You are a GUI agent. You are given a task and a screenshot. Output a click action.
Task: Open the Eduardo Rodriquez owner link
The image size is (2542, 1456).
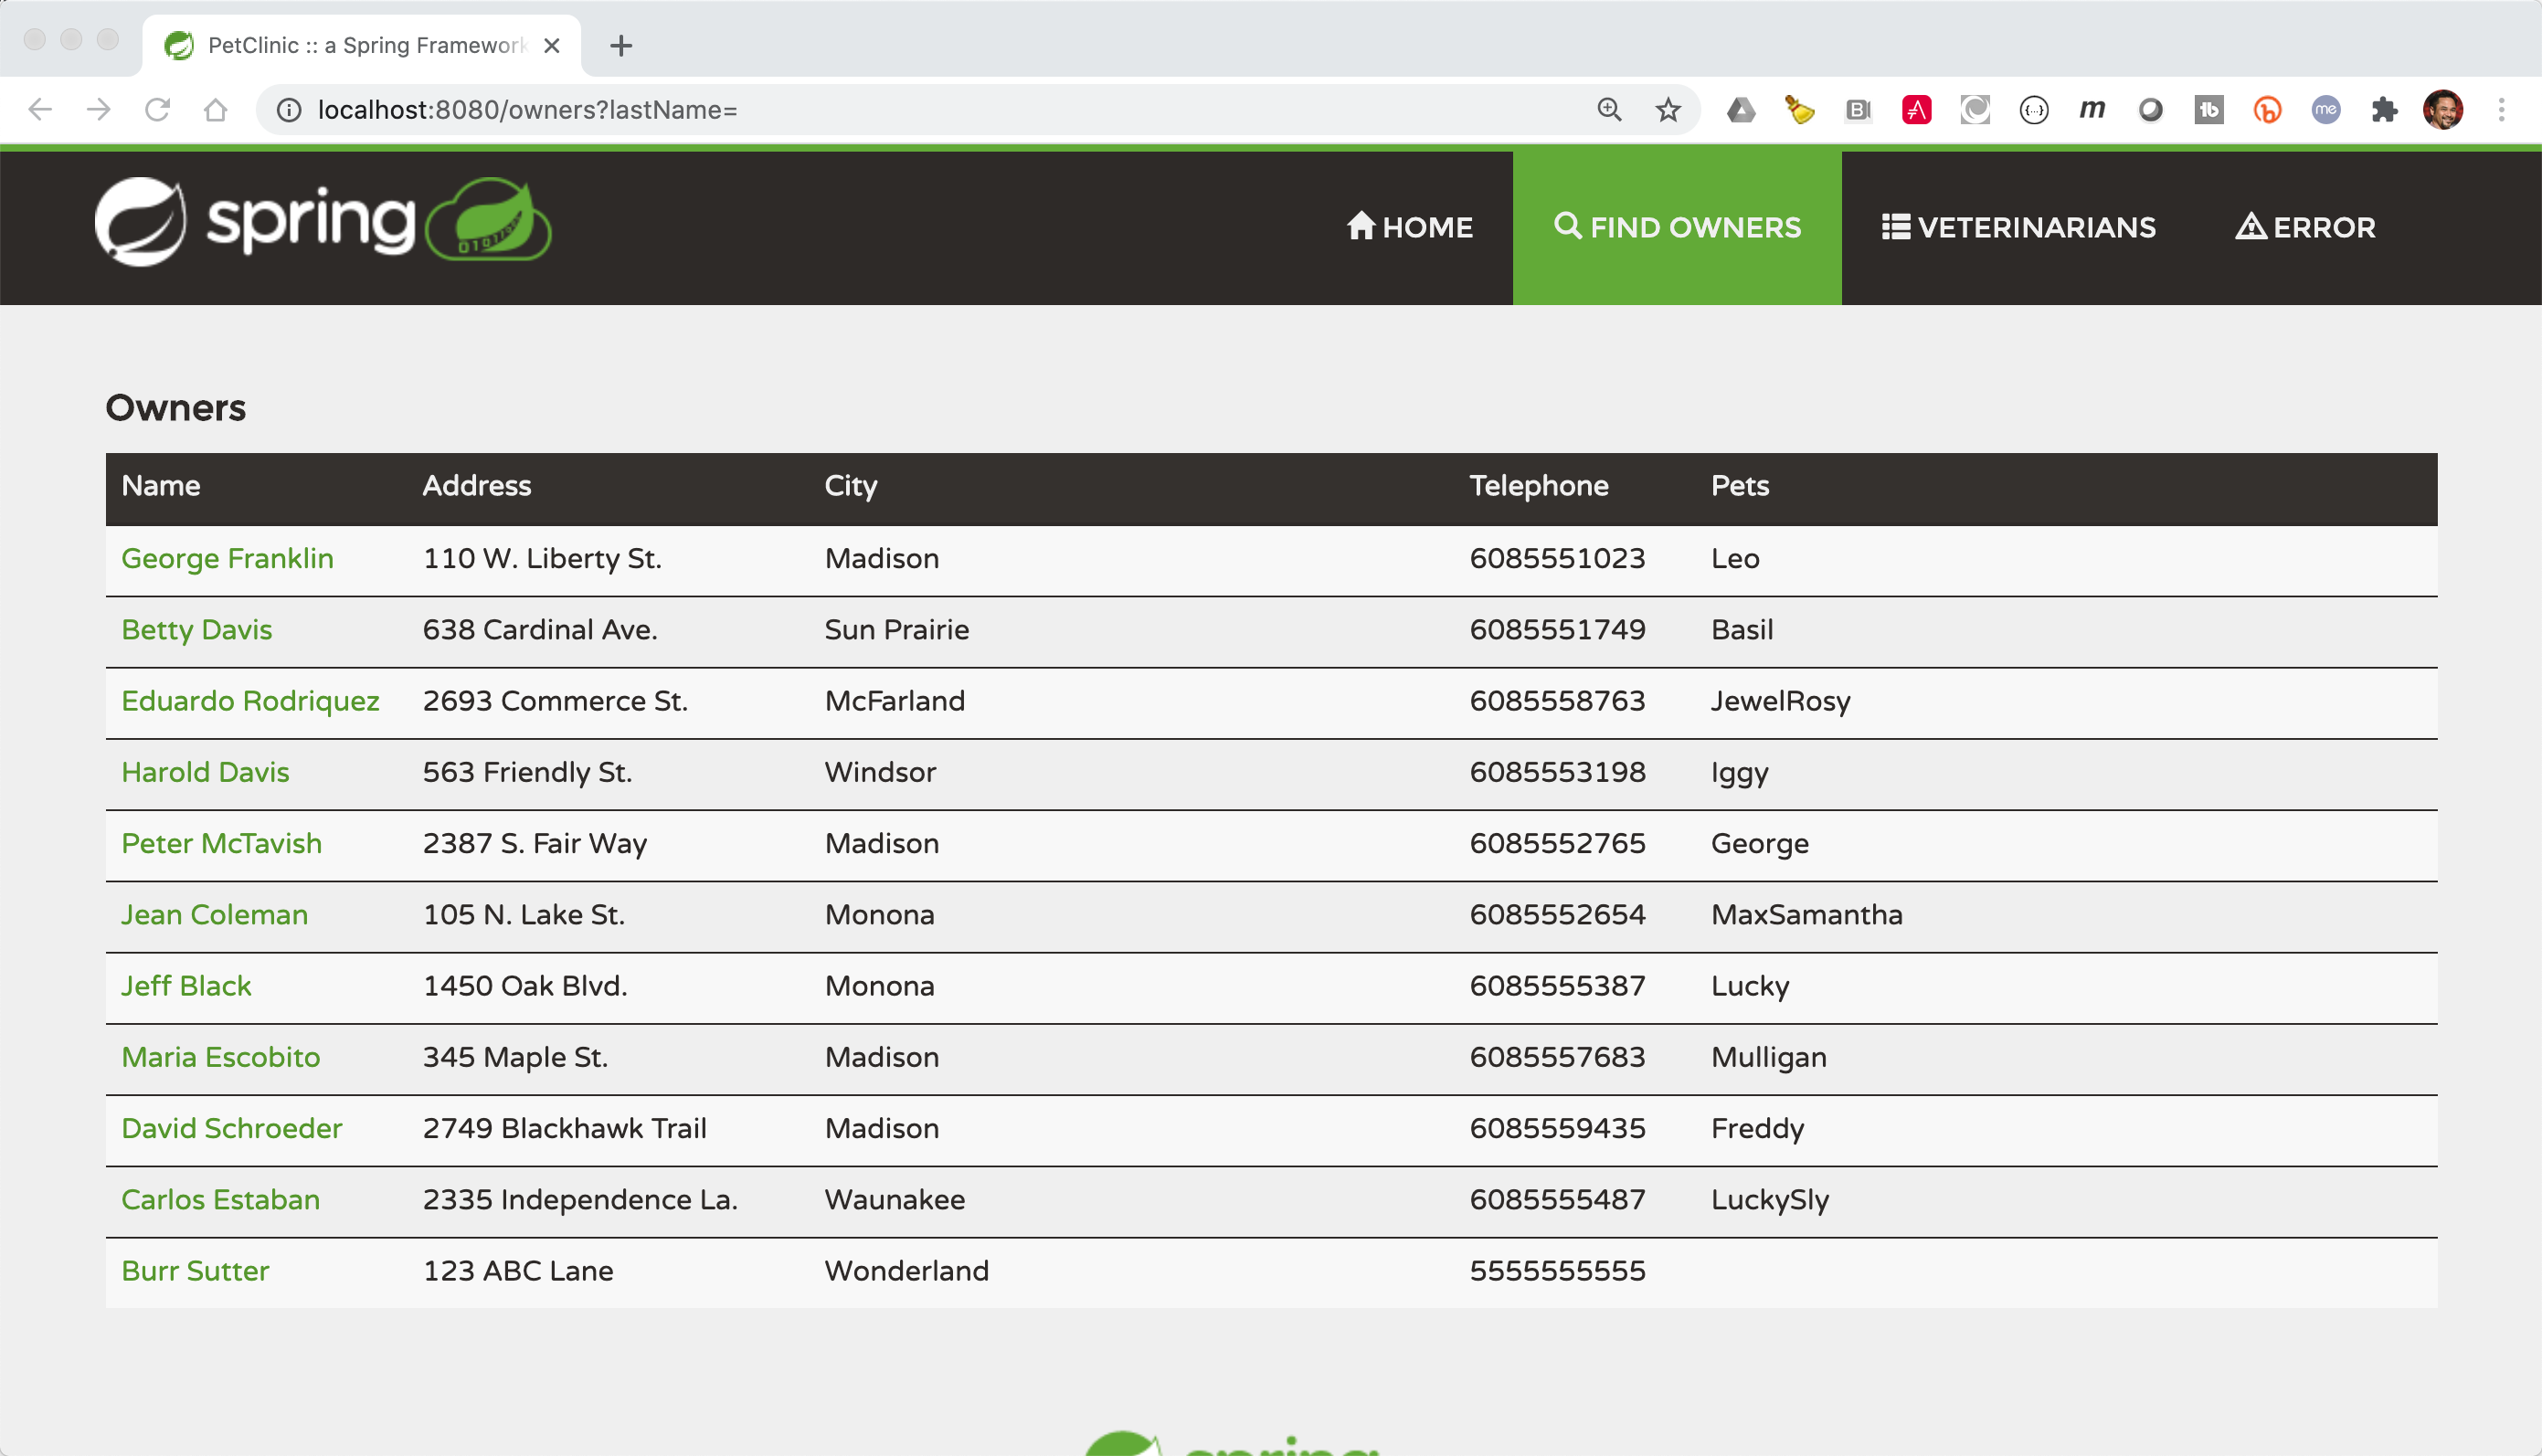pyautogui.click(x=250, y=700)
